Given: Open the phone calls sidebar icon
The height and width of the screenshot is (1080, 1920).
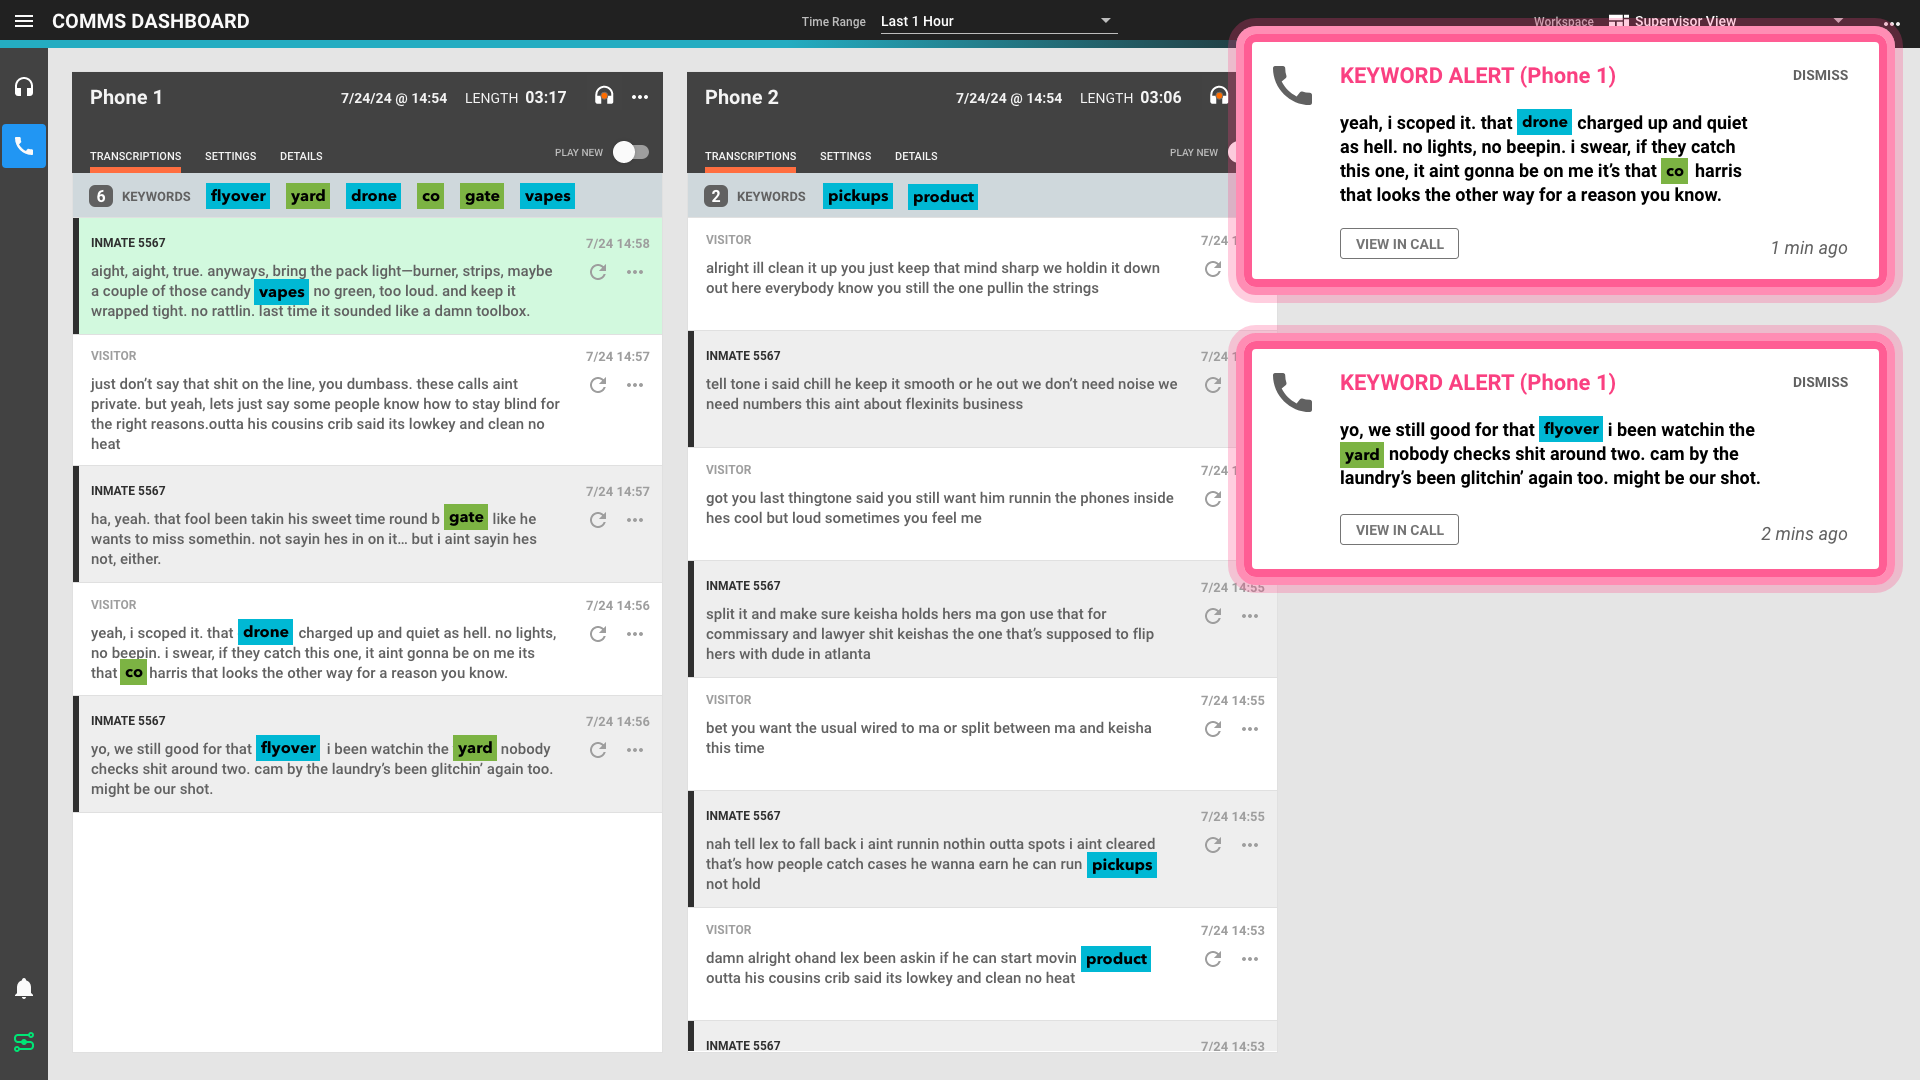Looking at the screenshot, I should pos(24,146).
